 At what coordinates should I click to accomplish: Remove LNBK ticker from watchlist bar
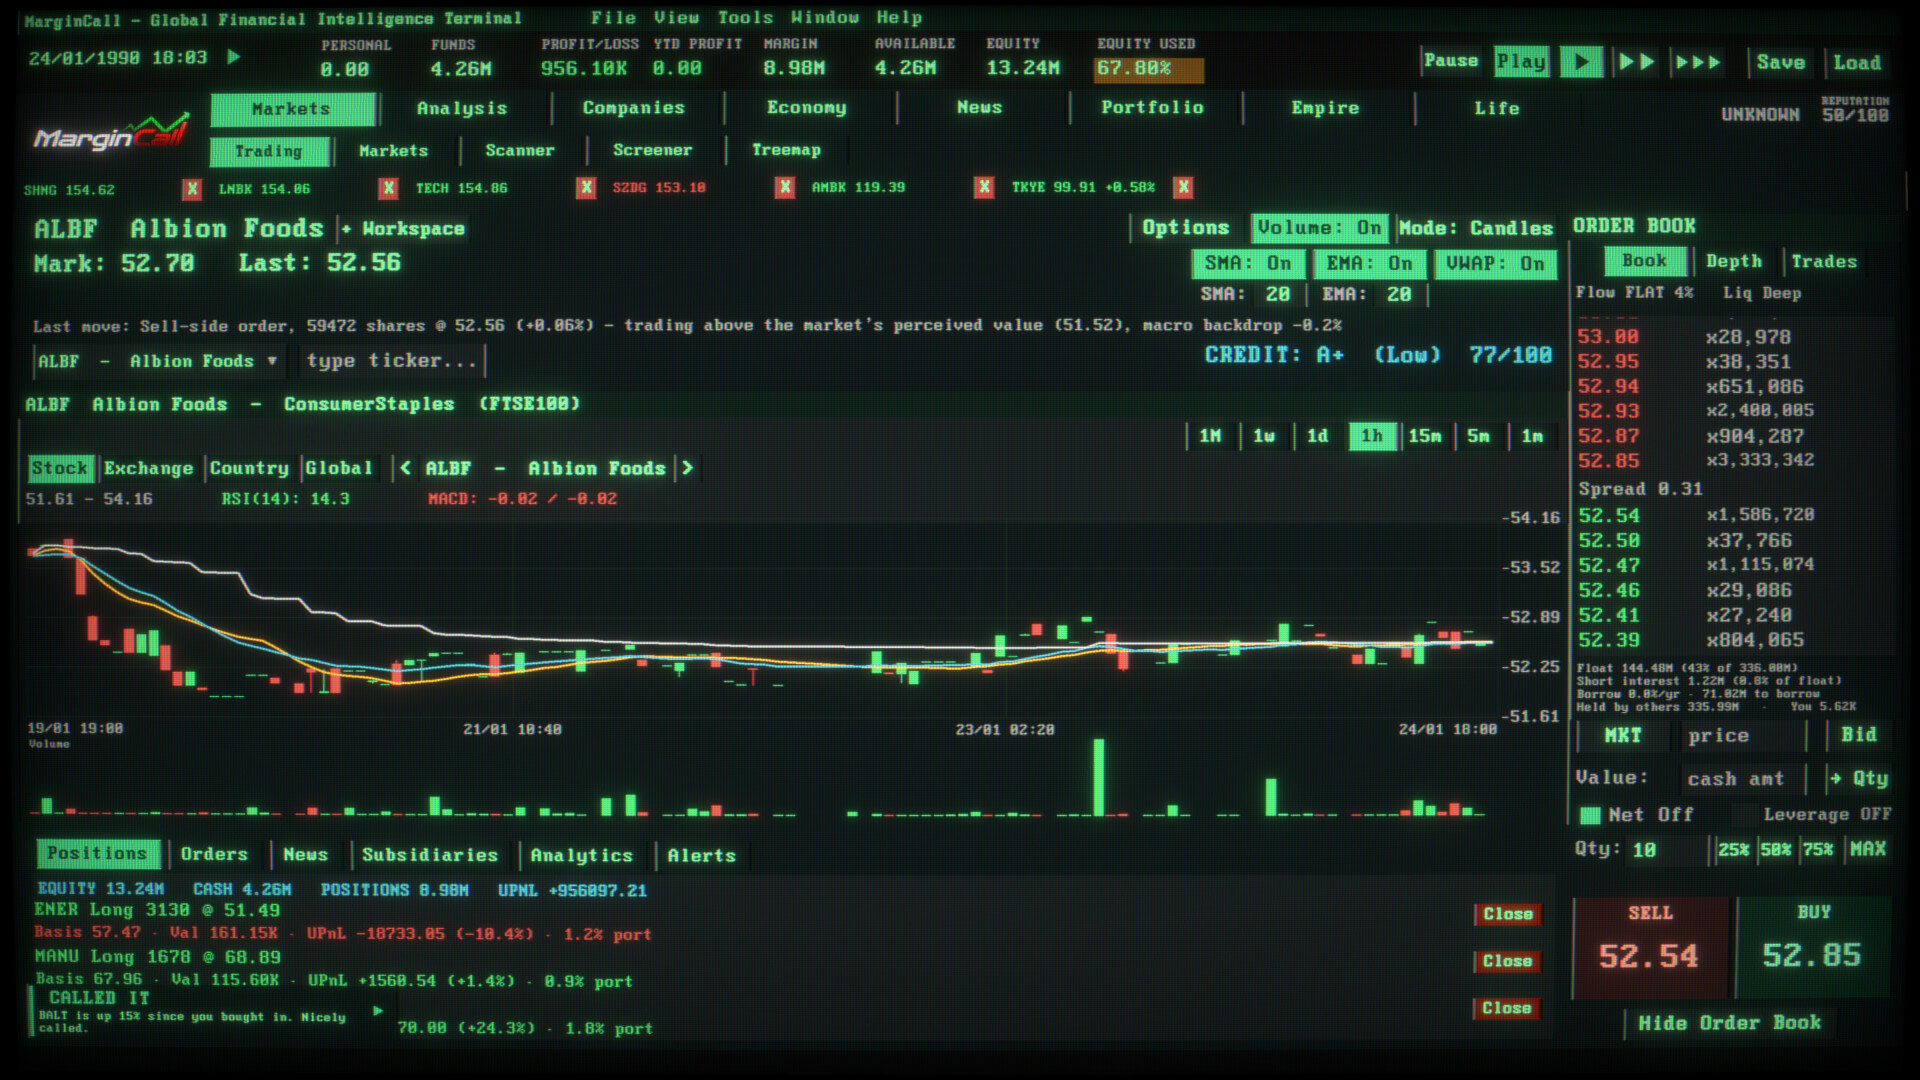pyautogui.click(x=389, y=188)
